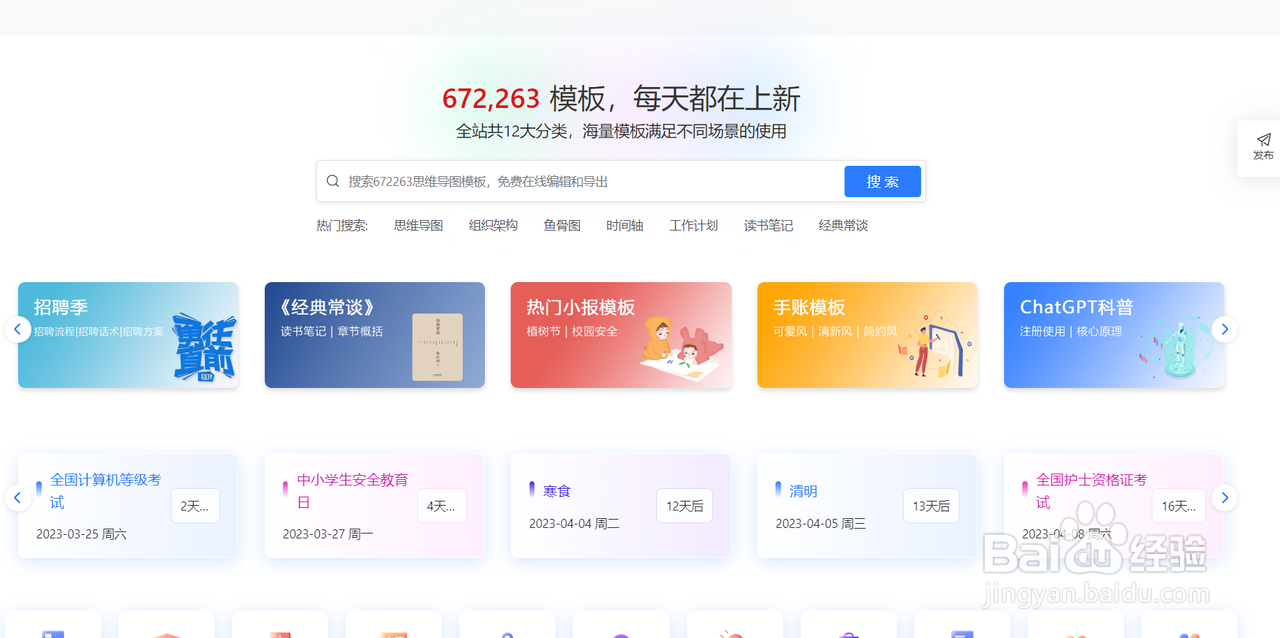Click the 12天后 countdown badge
Viewport: 1280px width, 638px height.
[x=685, y=506]
